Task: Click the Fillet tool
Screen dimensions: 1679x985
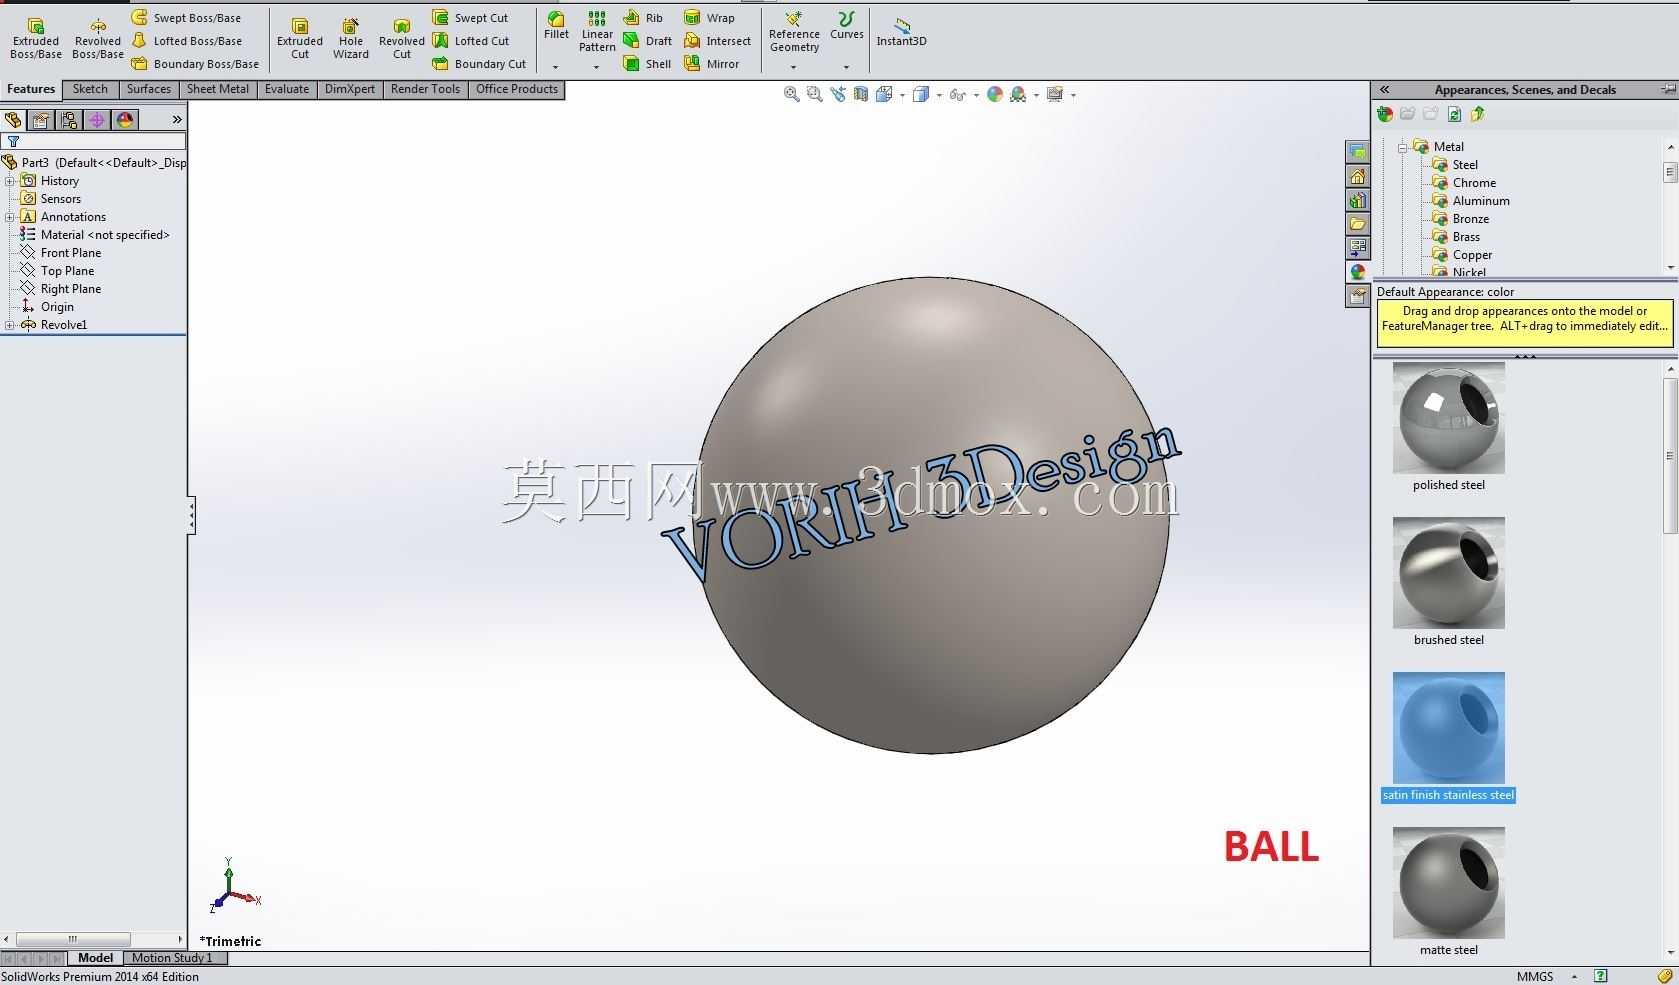Action: [556, 26]
